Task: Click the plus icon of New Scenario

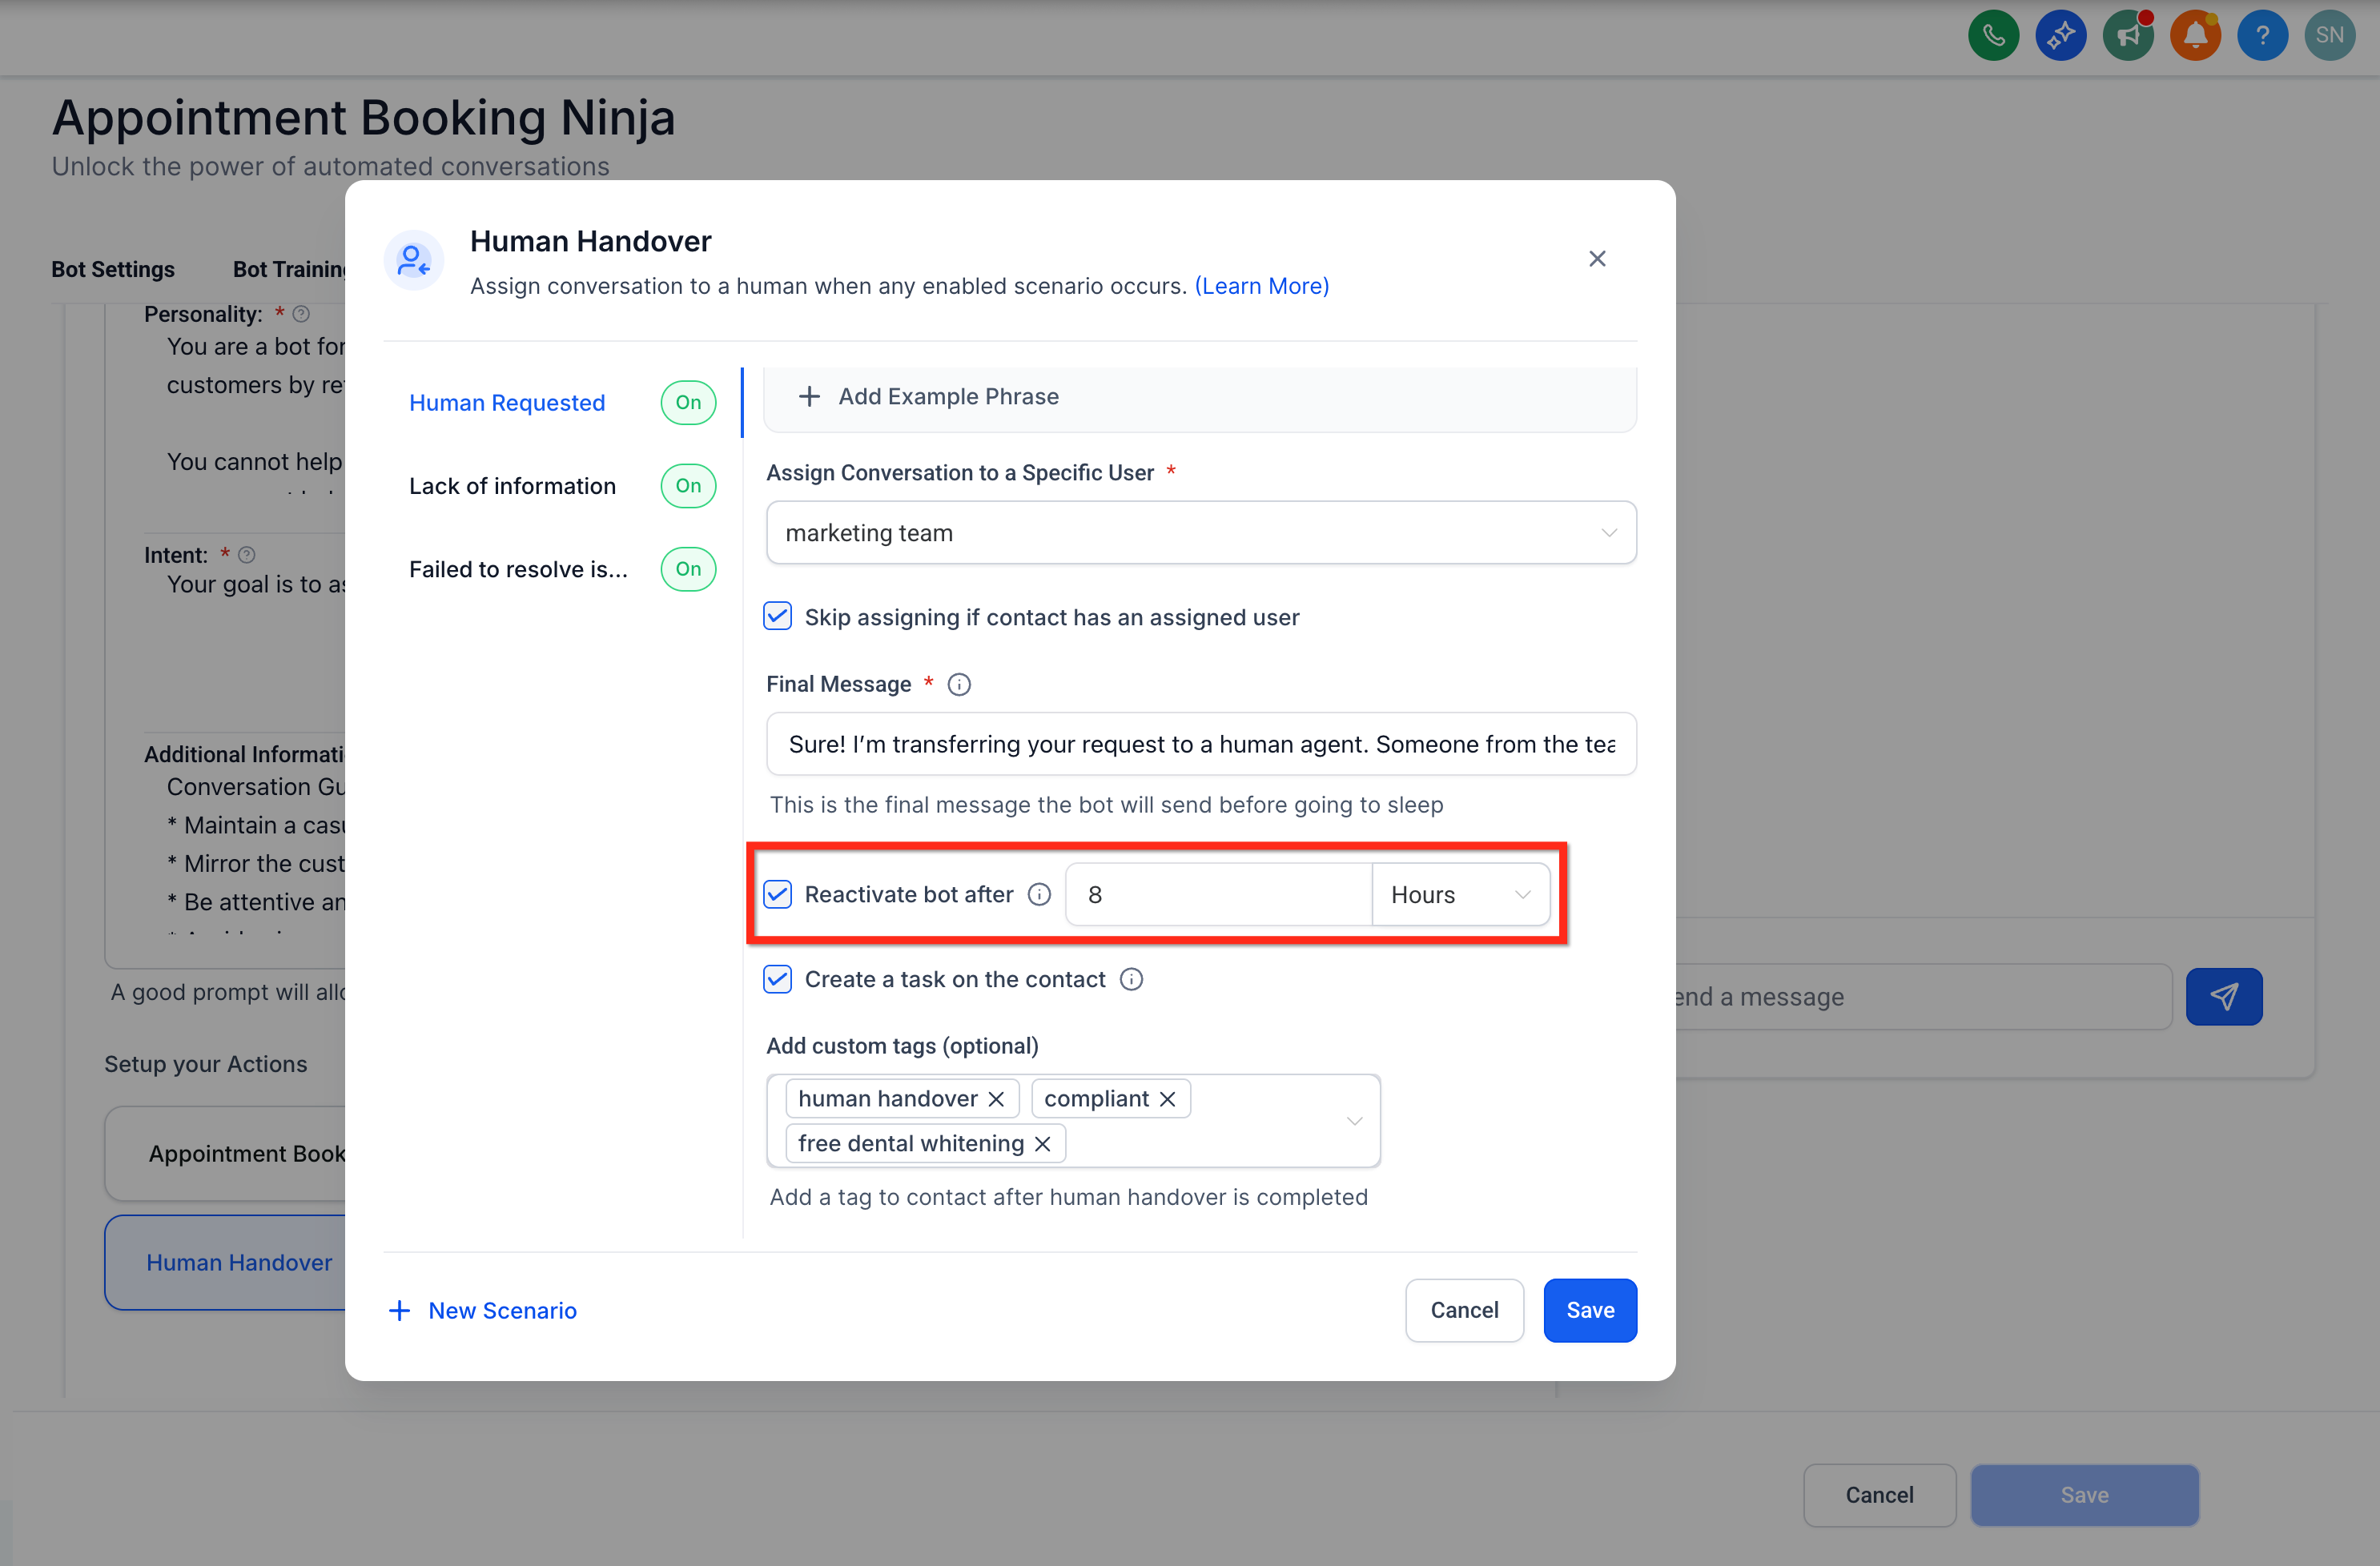Action: [399, 1310]
